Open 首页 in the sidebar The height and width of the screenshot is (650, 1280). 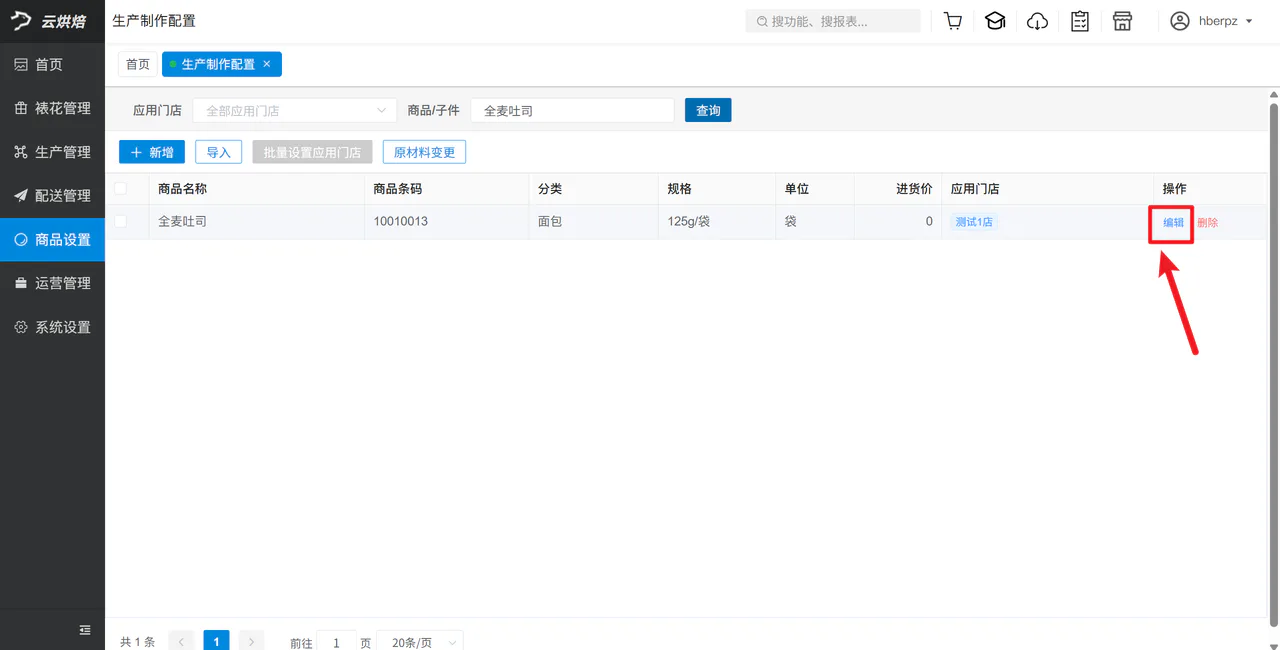[x=52, y=65]
